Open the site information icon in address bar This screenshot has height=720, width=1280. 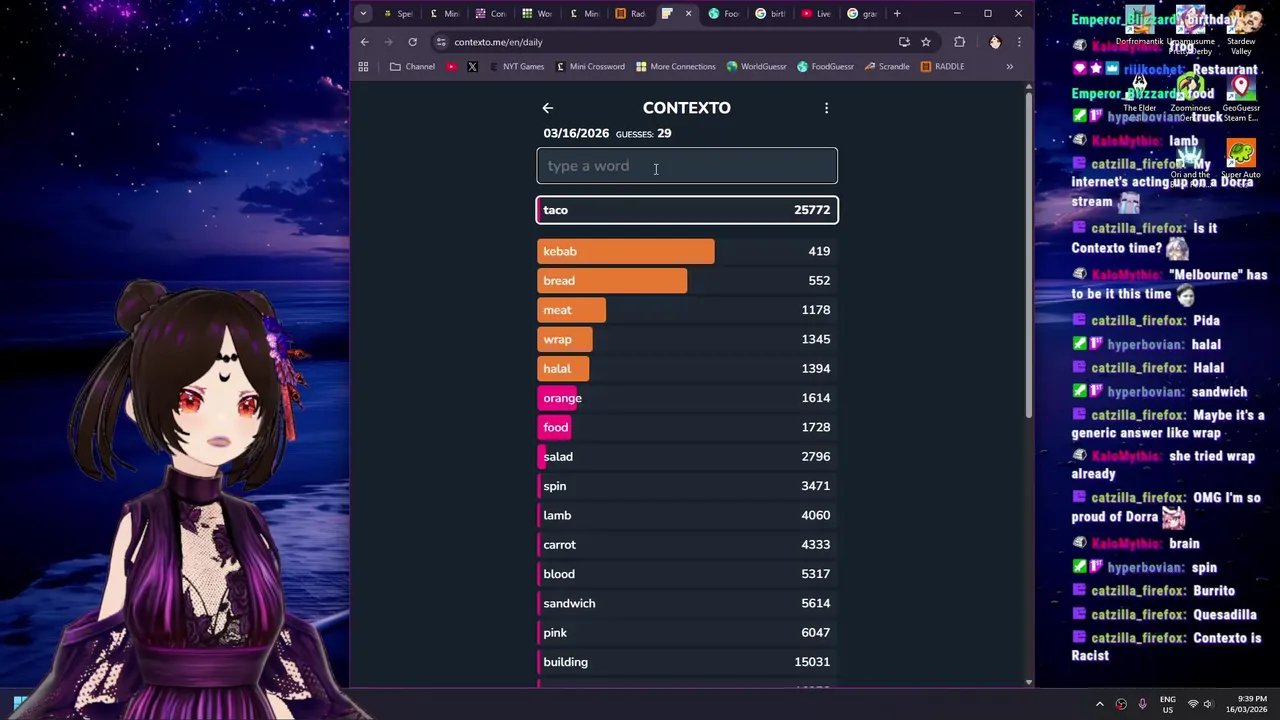pos(441,42)
